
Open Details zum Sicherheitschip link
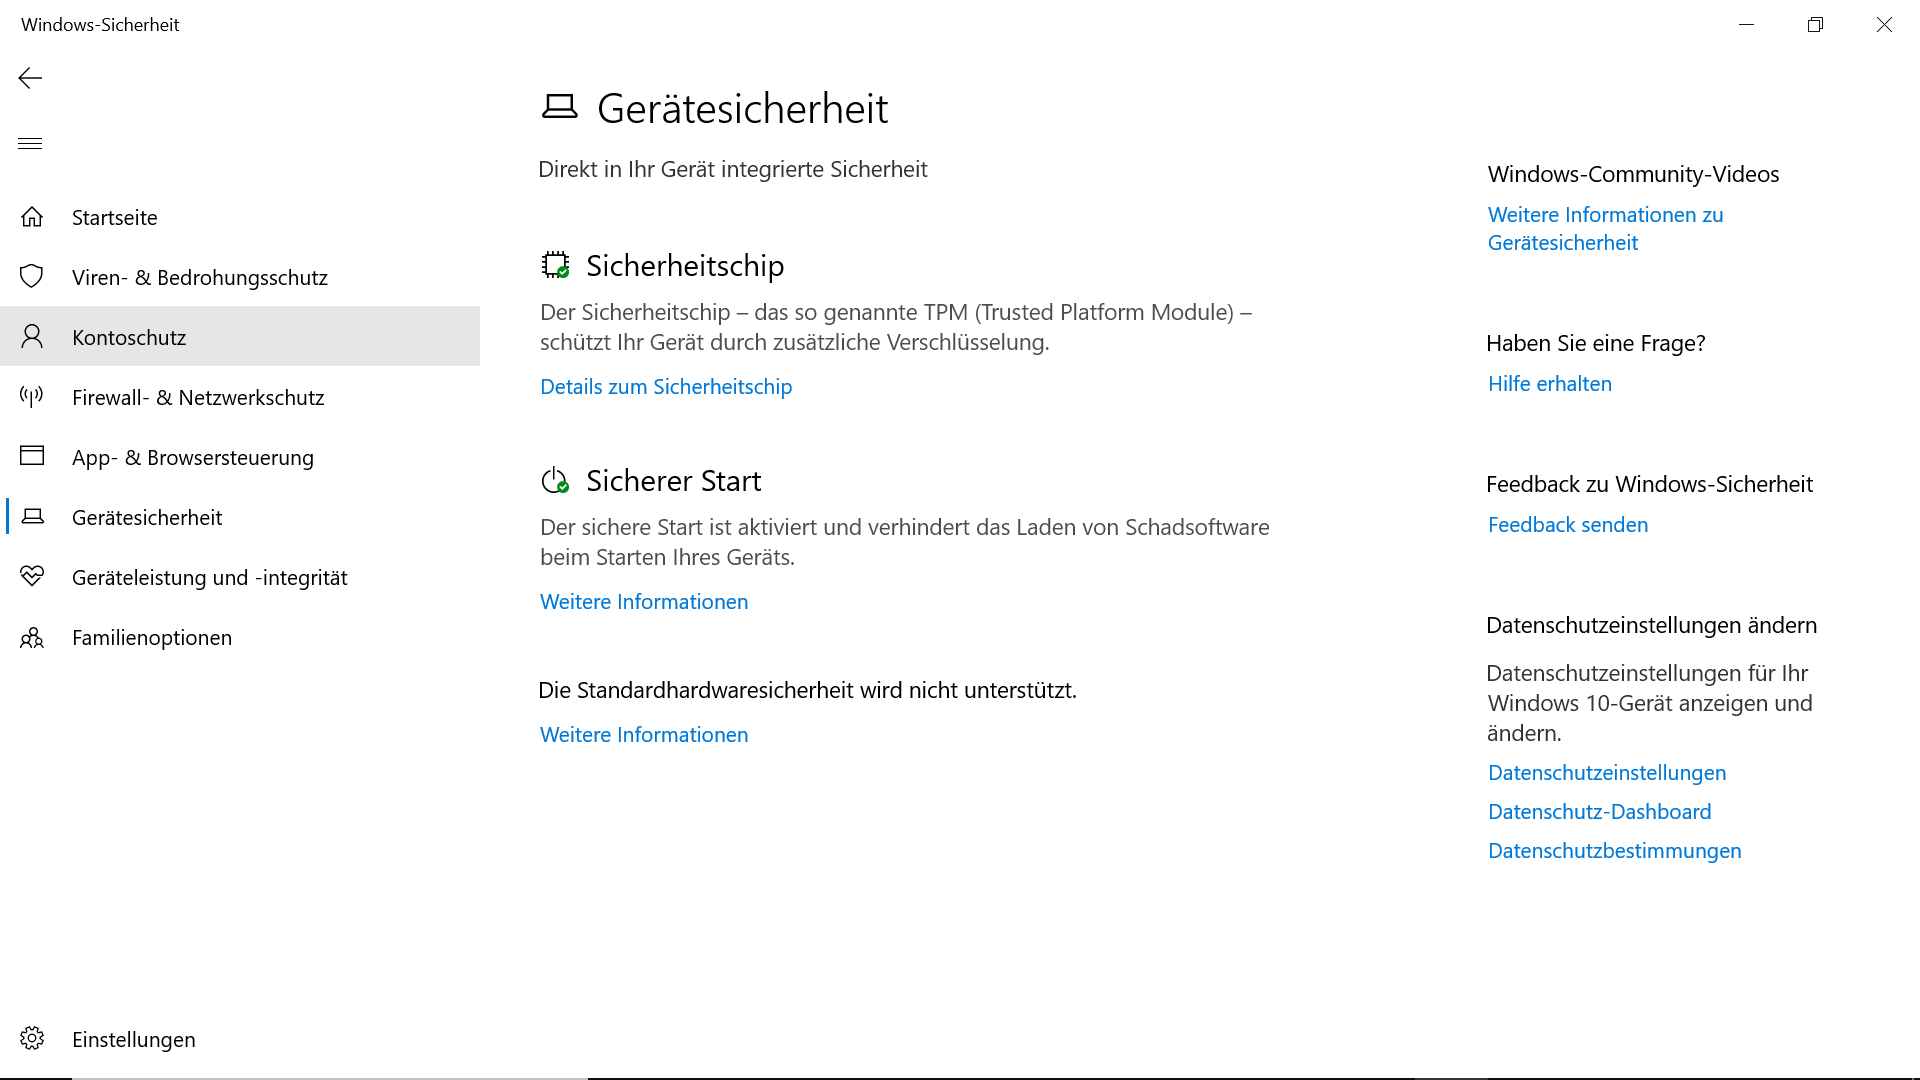(x=666, y=387)
